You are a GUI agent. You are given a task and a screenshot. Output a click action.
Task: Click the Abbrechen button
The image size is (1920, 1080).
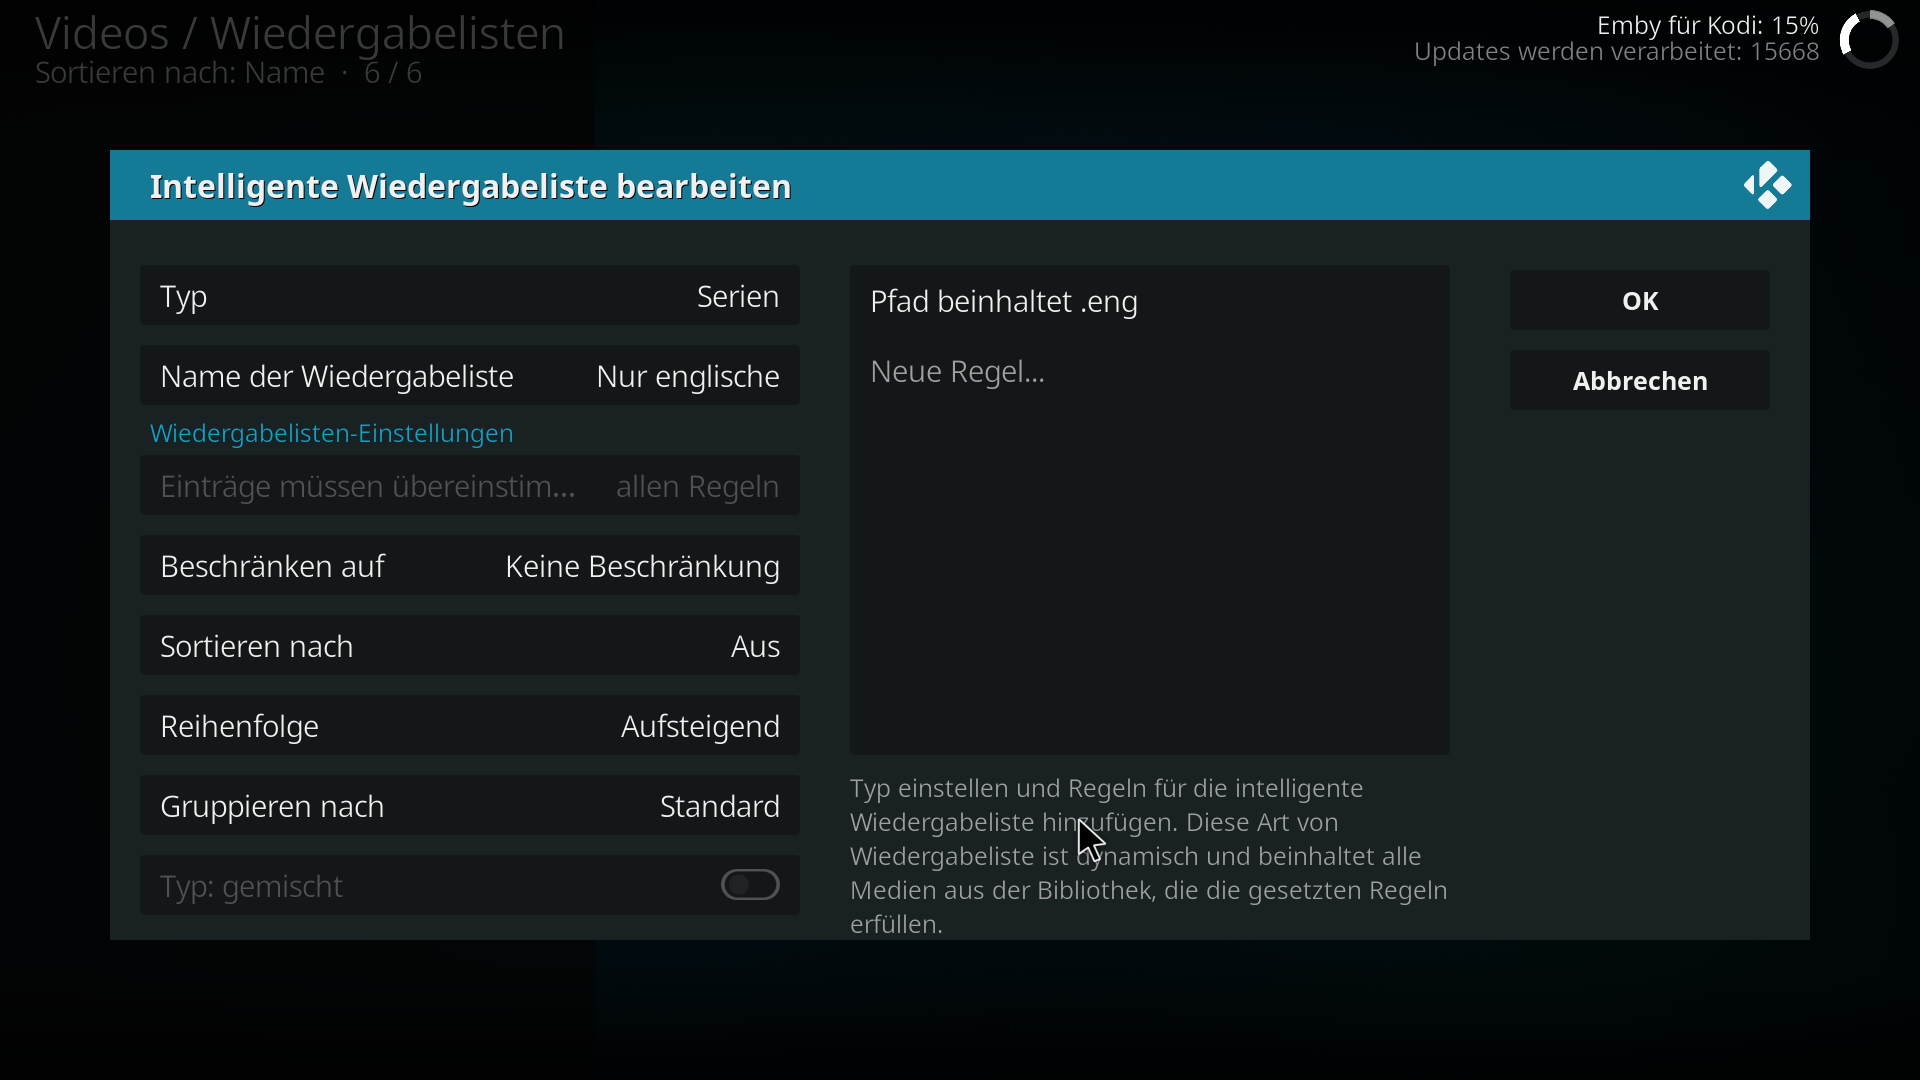(x=1639, y=380)
